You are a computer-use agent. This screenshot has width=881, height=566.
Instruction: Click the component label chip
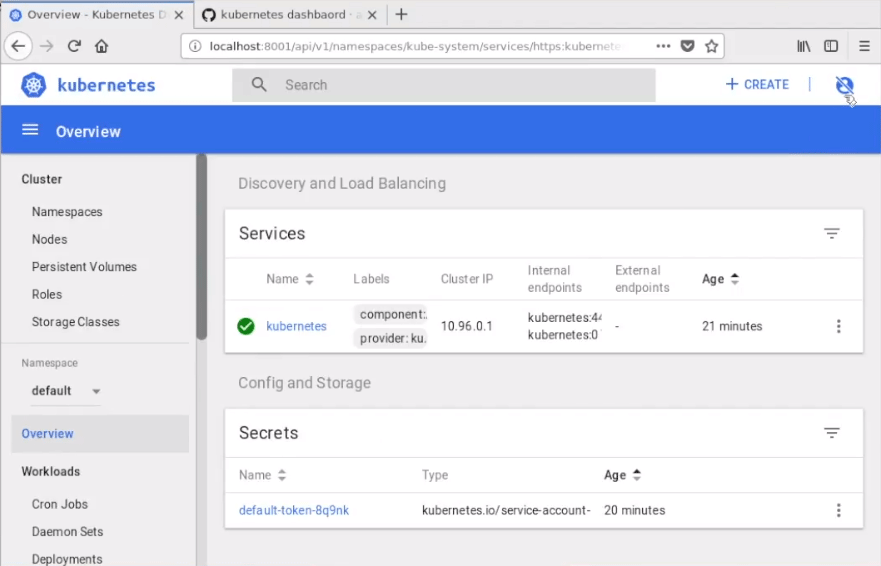[x=391, y=314]
